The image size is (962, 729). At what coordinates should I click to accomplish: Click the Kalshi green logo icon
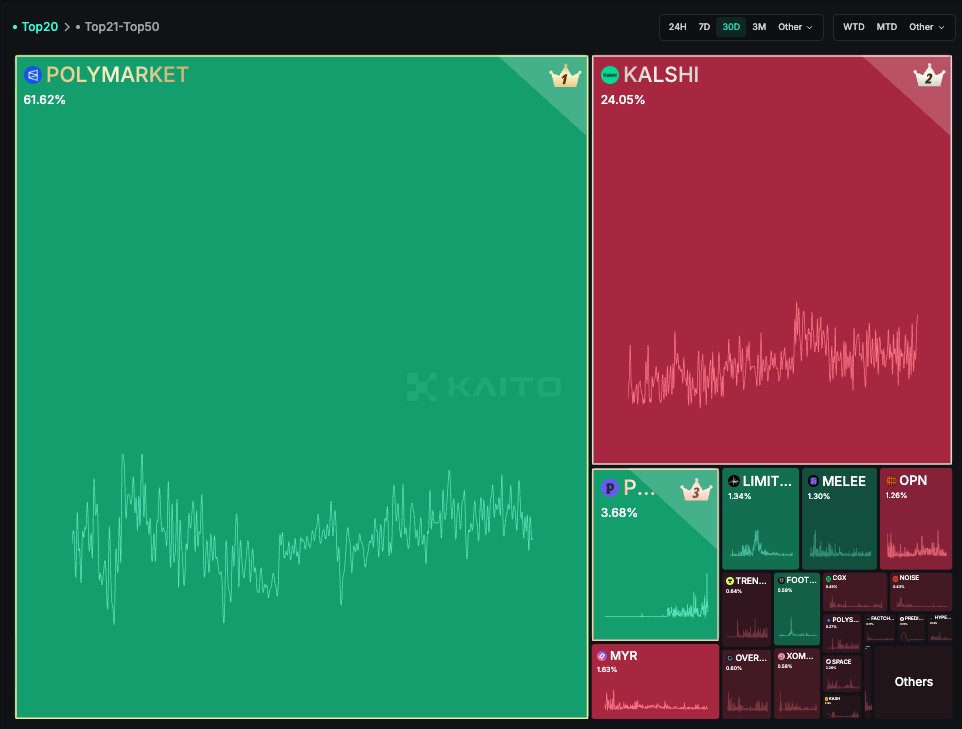(609, 75)
